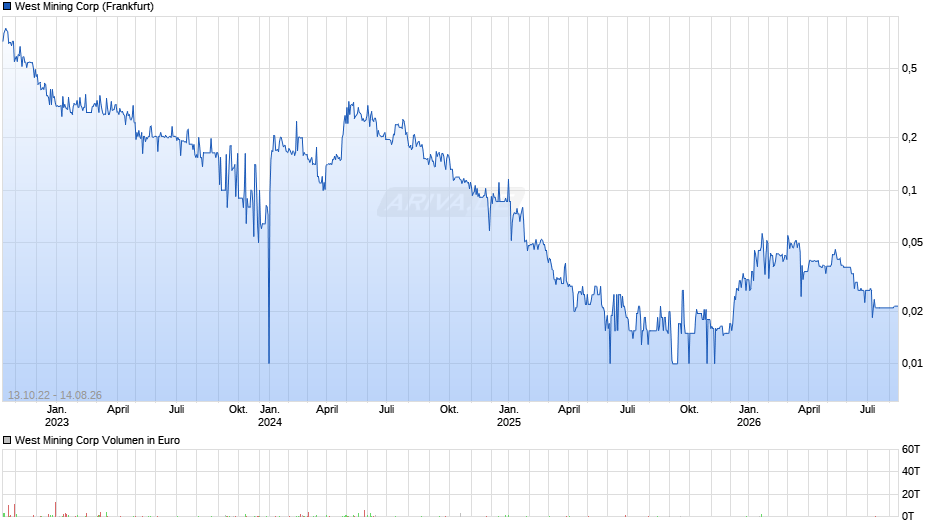
Task: Click the 40T volume axis label
Action: [x=911, y=471]
